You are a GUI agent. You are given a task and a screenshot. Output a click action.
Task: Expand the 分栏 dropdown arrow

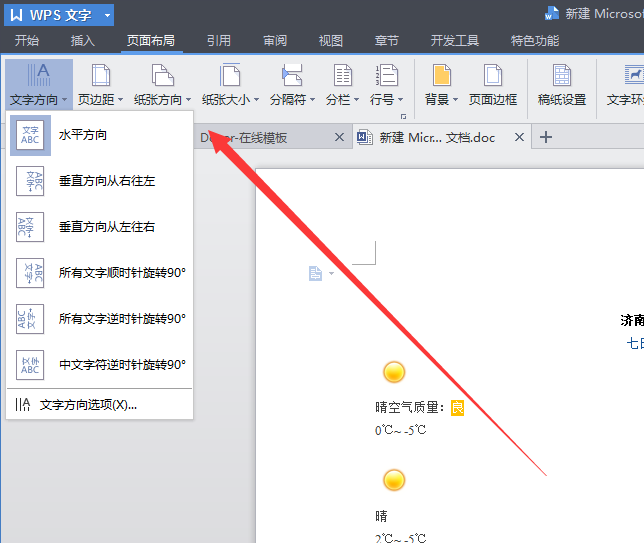pyautogui.click(x=356, y=99)
